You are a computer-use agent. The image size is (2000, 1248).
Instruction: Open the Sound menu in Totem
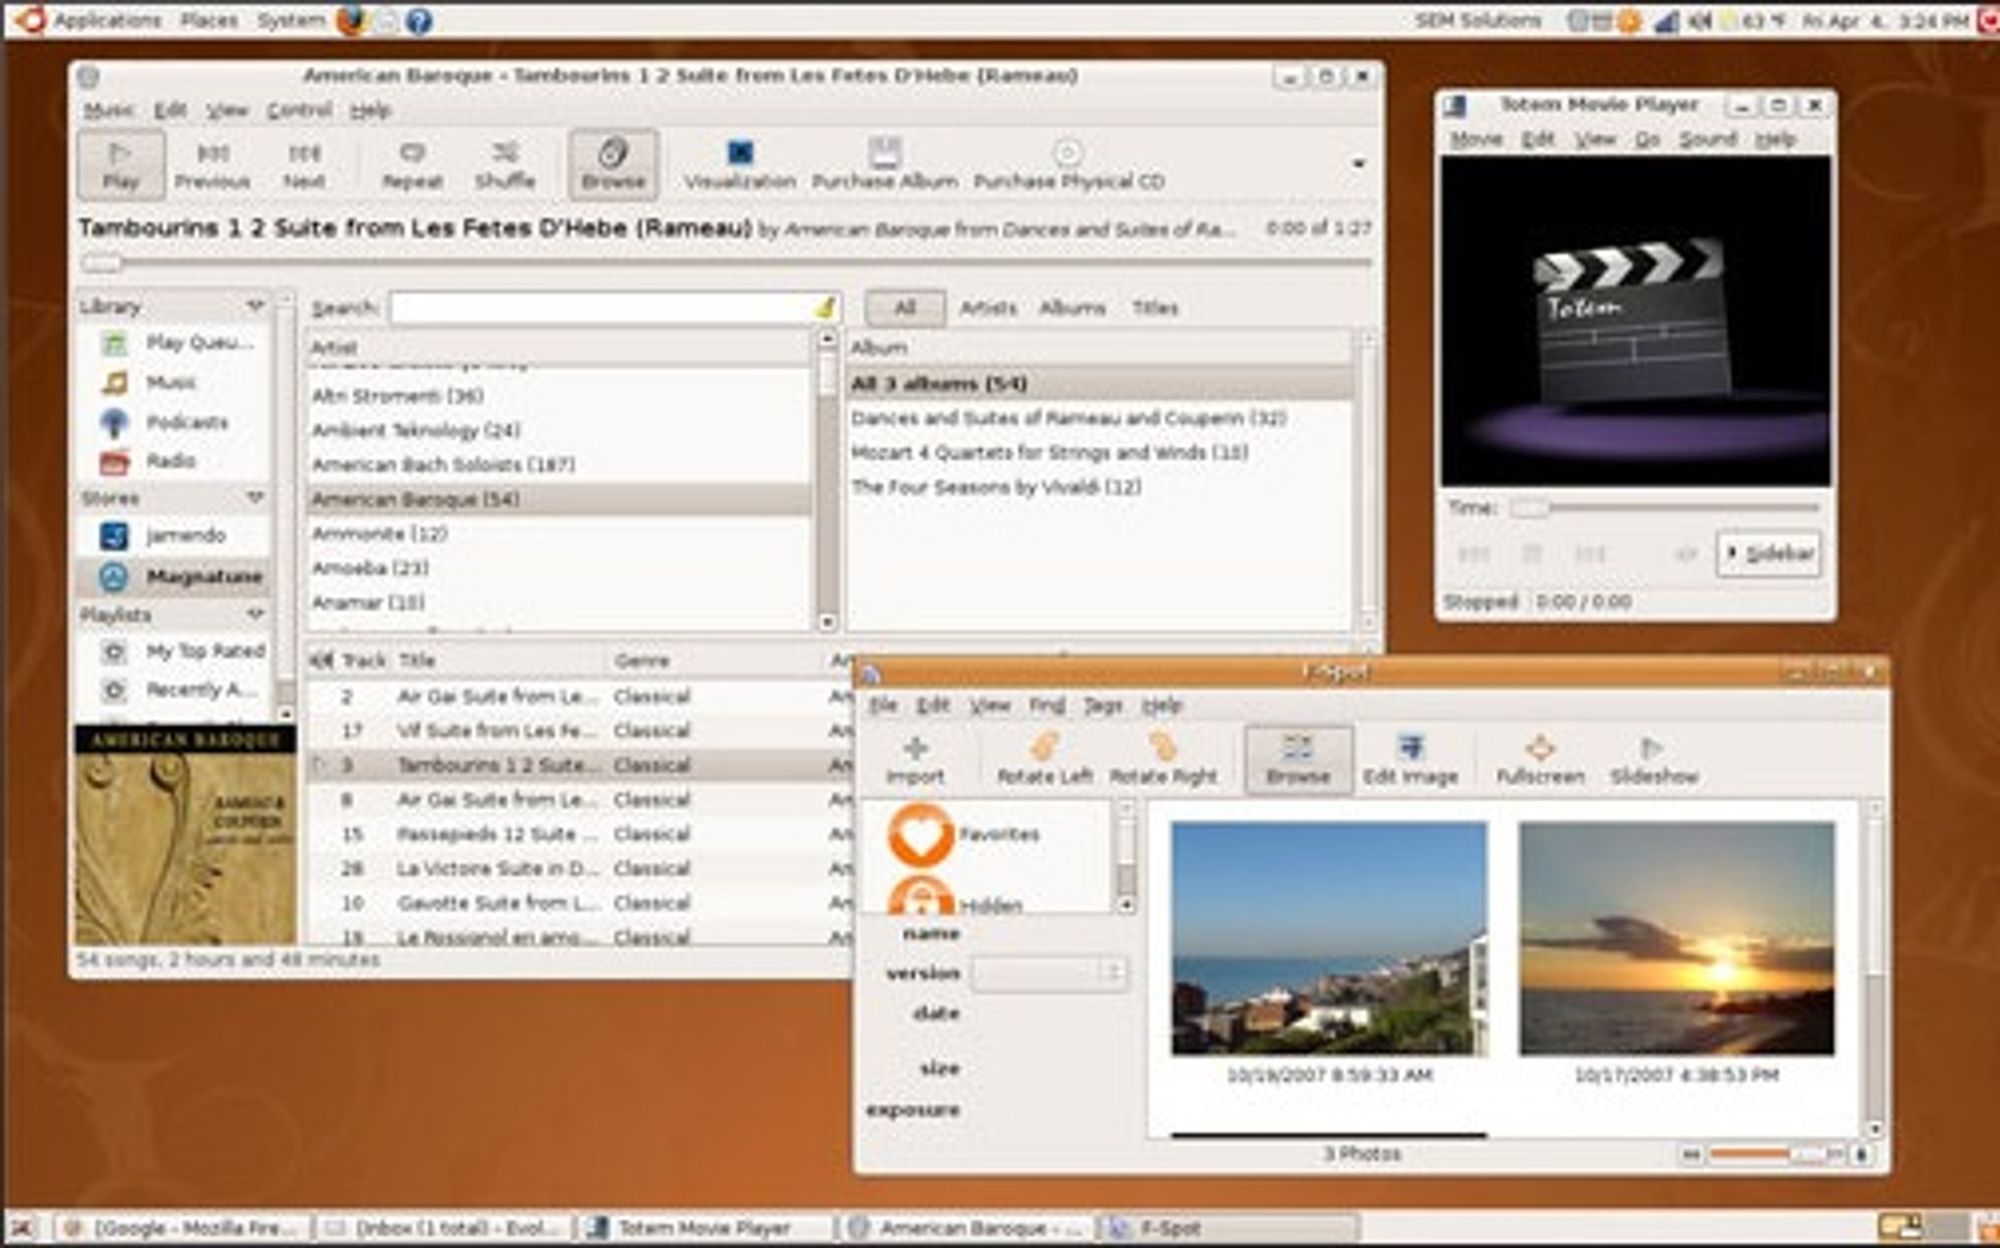[1707, 139]
